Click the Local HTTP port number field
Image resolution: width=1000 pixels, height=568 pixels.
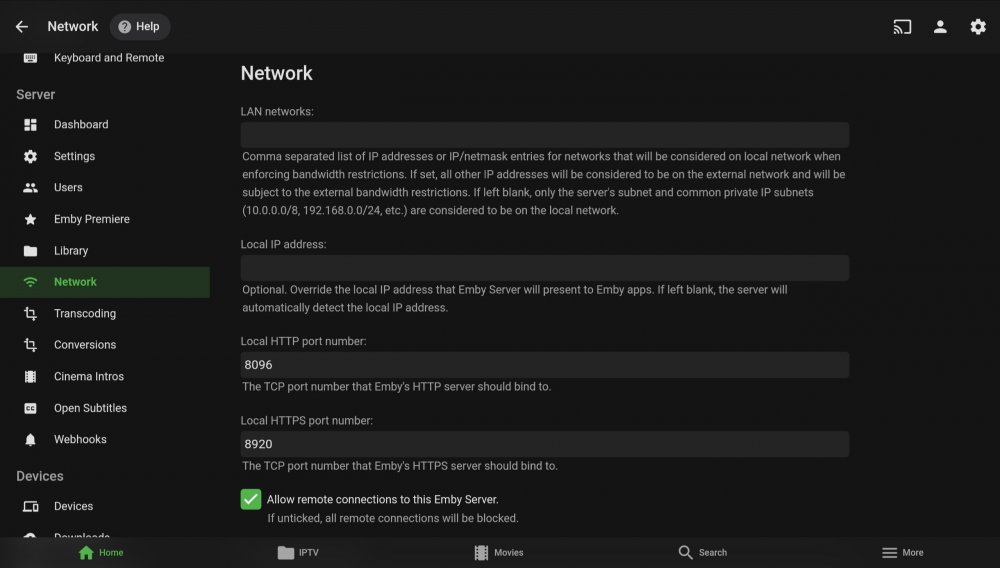pyautogui.click(x=545, y=365)
